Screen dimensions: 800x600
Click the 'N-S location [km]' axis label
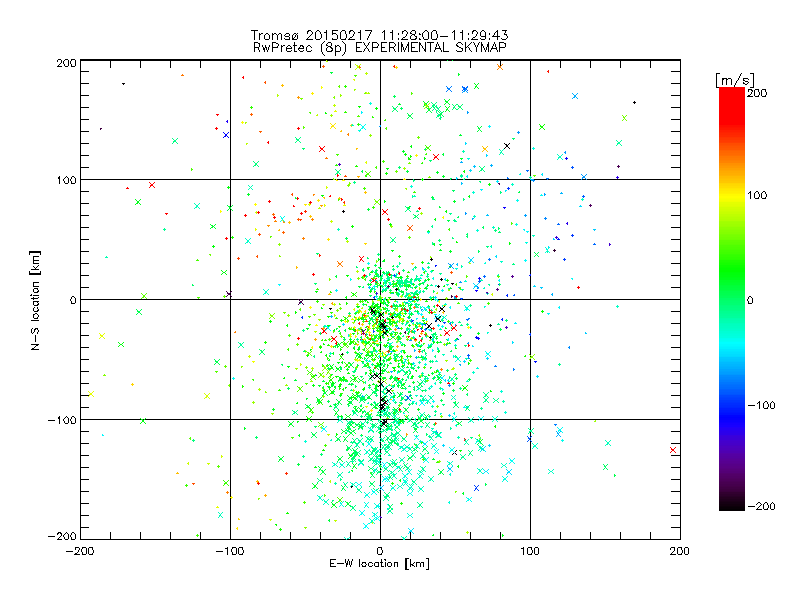click(35, 301)
